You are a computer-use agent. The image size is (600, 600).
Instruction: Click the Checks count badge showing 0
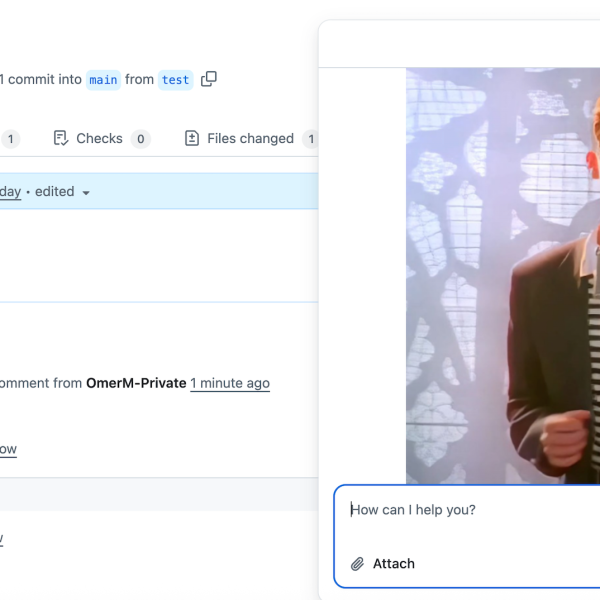141,139
